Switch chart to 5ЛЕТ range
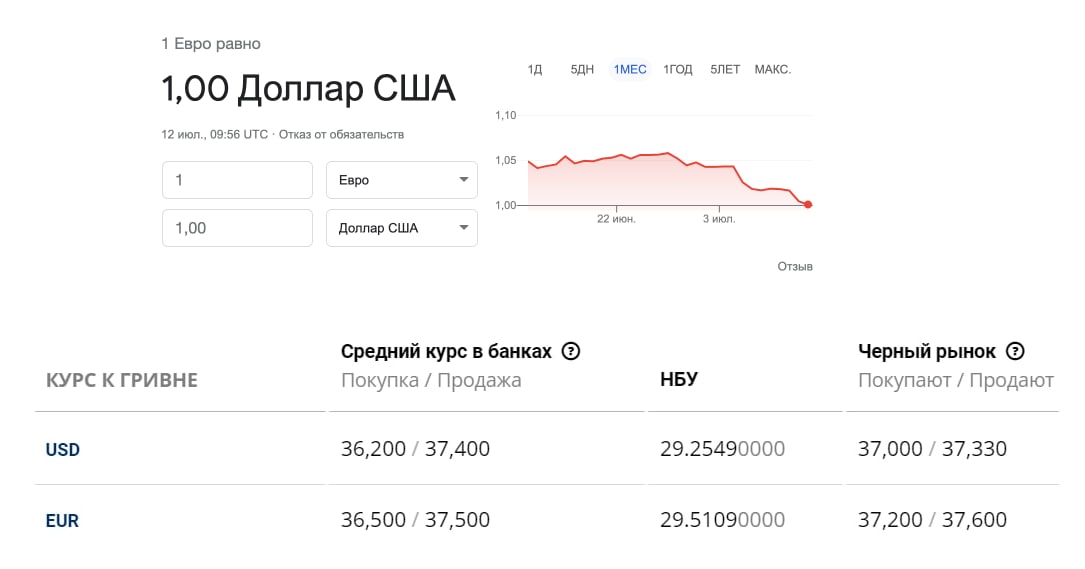Image resolution: width=1085 pixels, height=569 pixels. [725, 70]
